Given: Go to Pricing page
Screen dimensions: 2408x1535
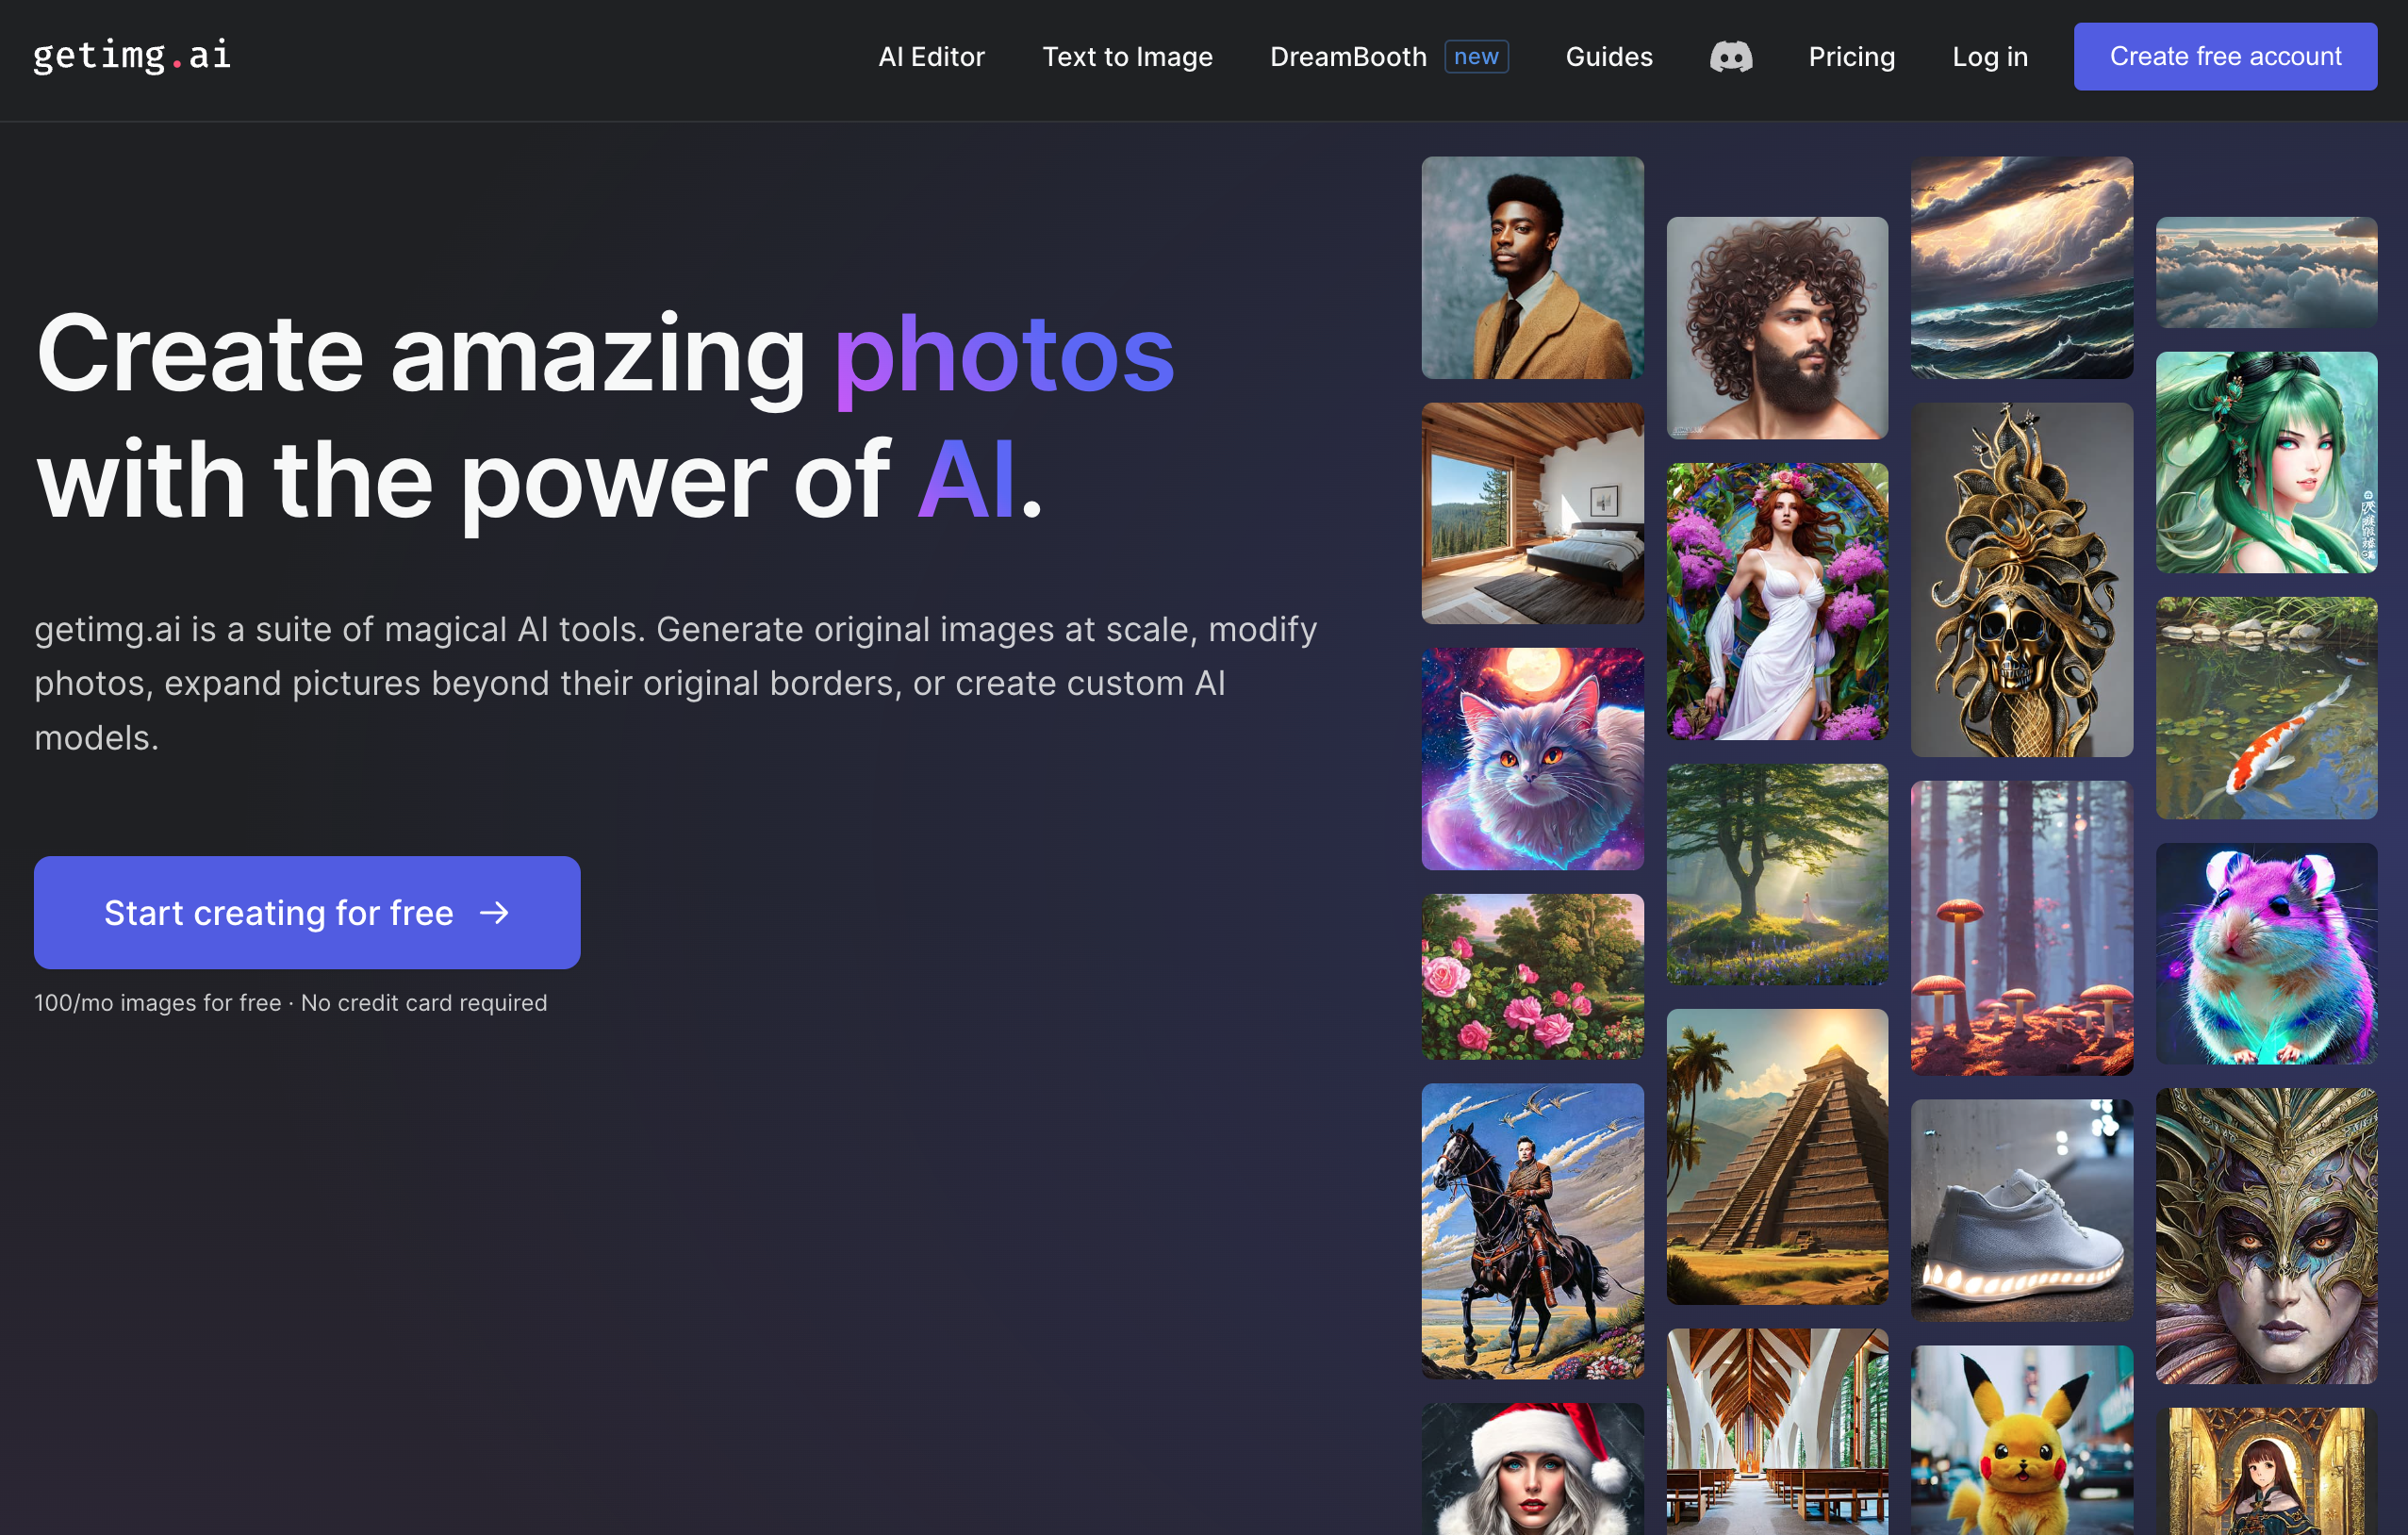Looking at the screenshot, I should coord(1851,57).
